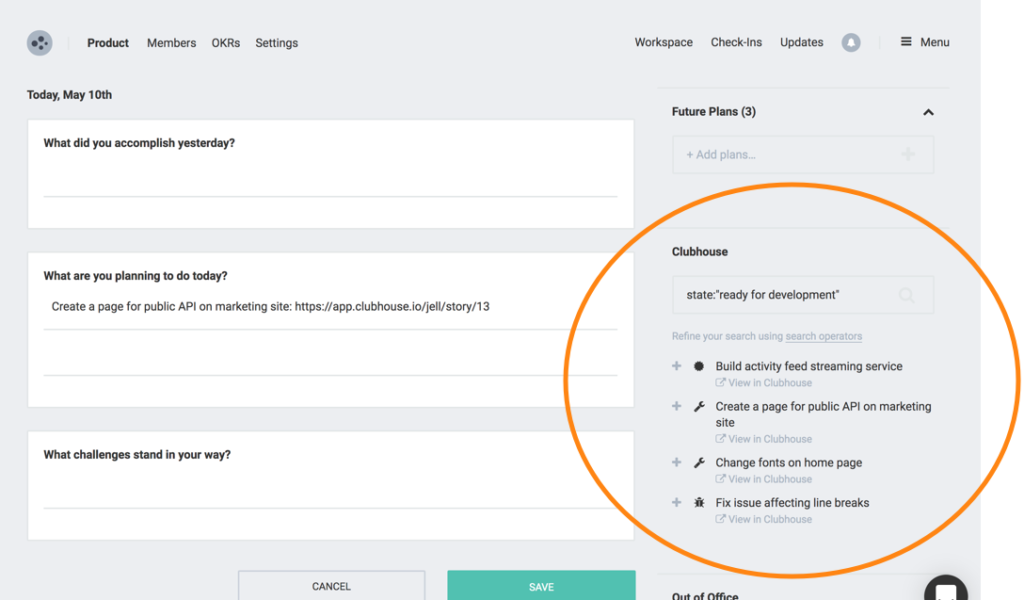Open the Menu label
This screenshot has width=1024, height=600.
coord(935,42)
